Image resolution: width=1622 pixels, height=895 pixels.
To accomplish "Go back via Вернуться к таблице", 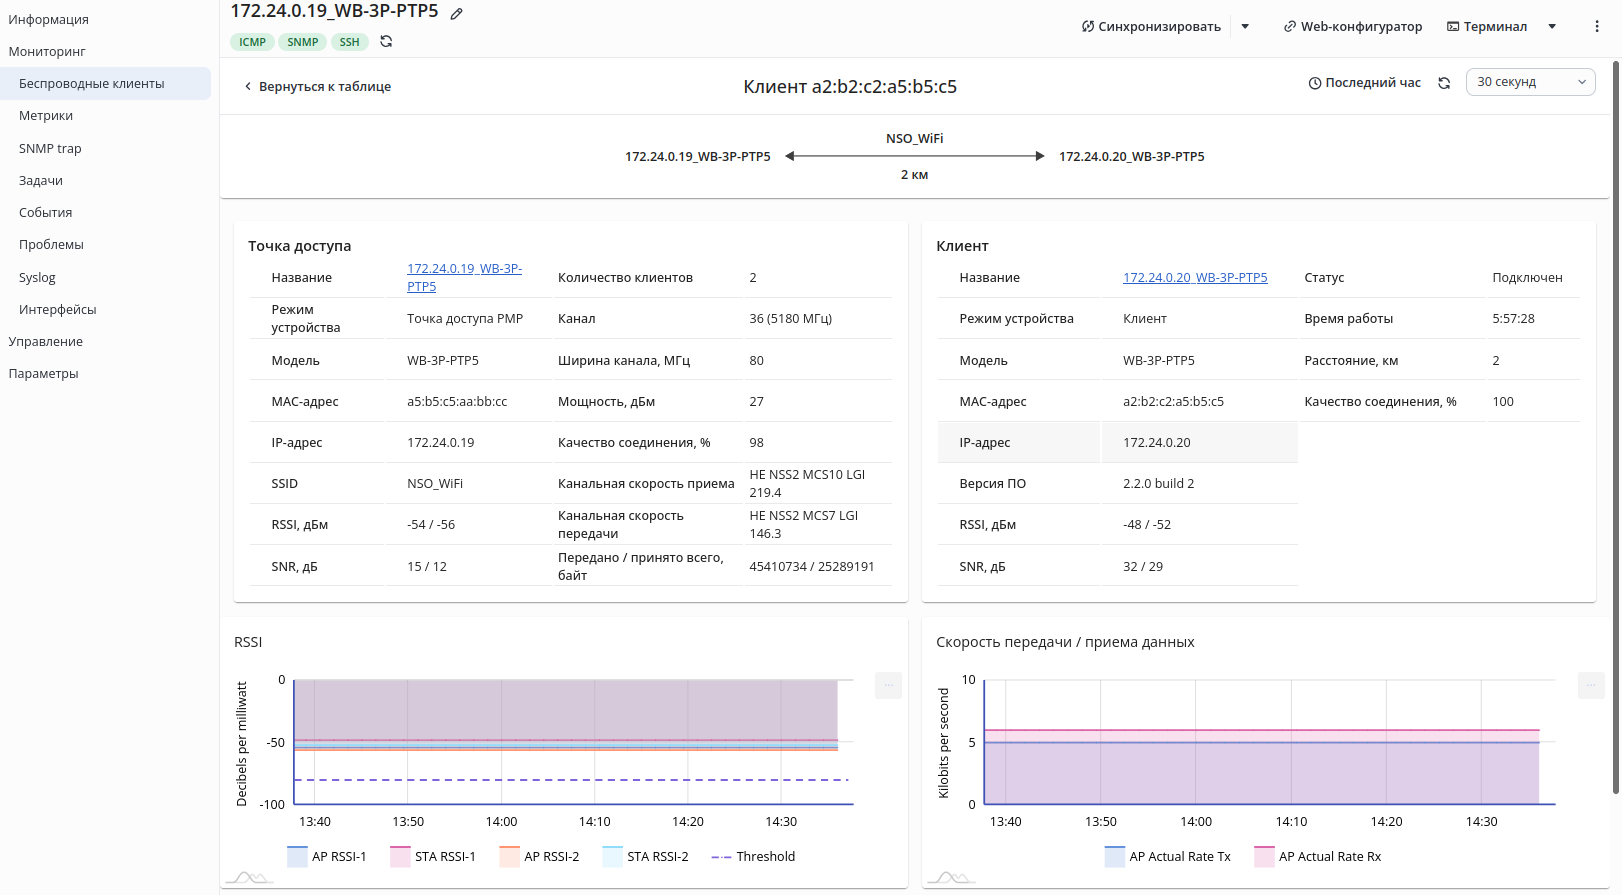I will tap(317, 87).
